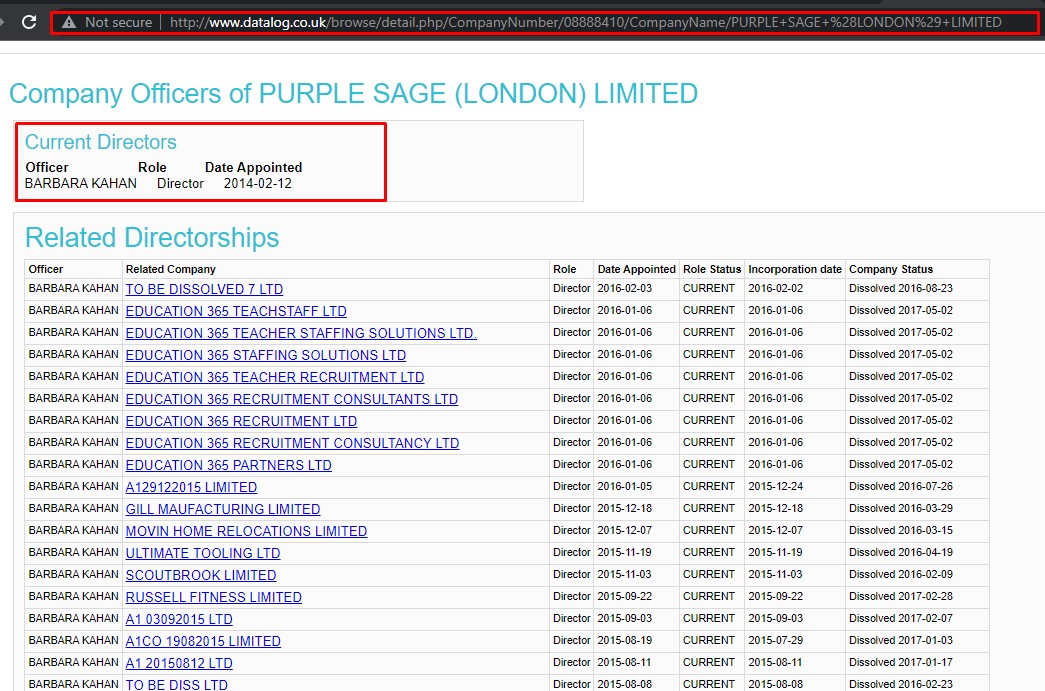Click appointment date 2014-02-12

(x=257, y=183)
